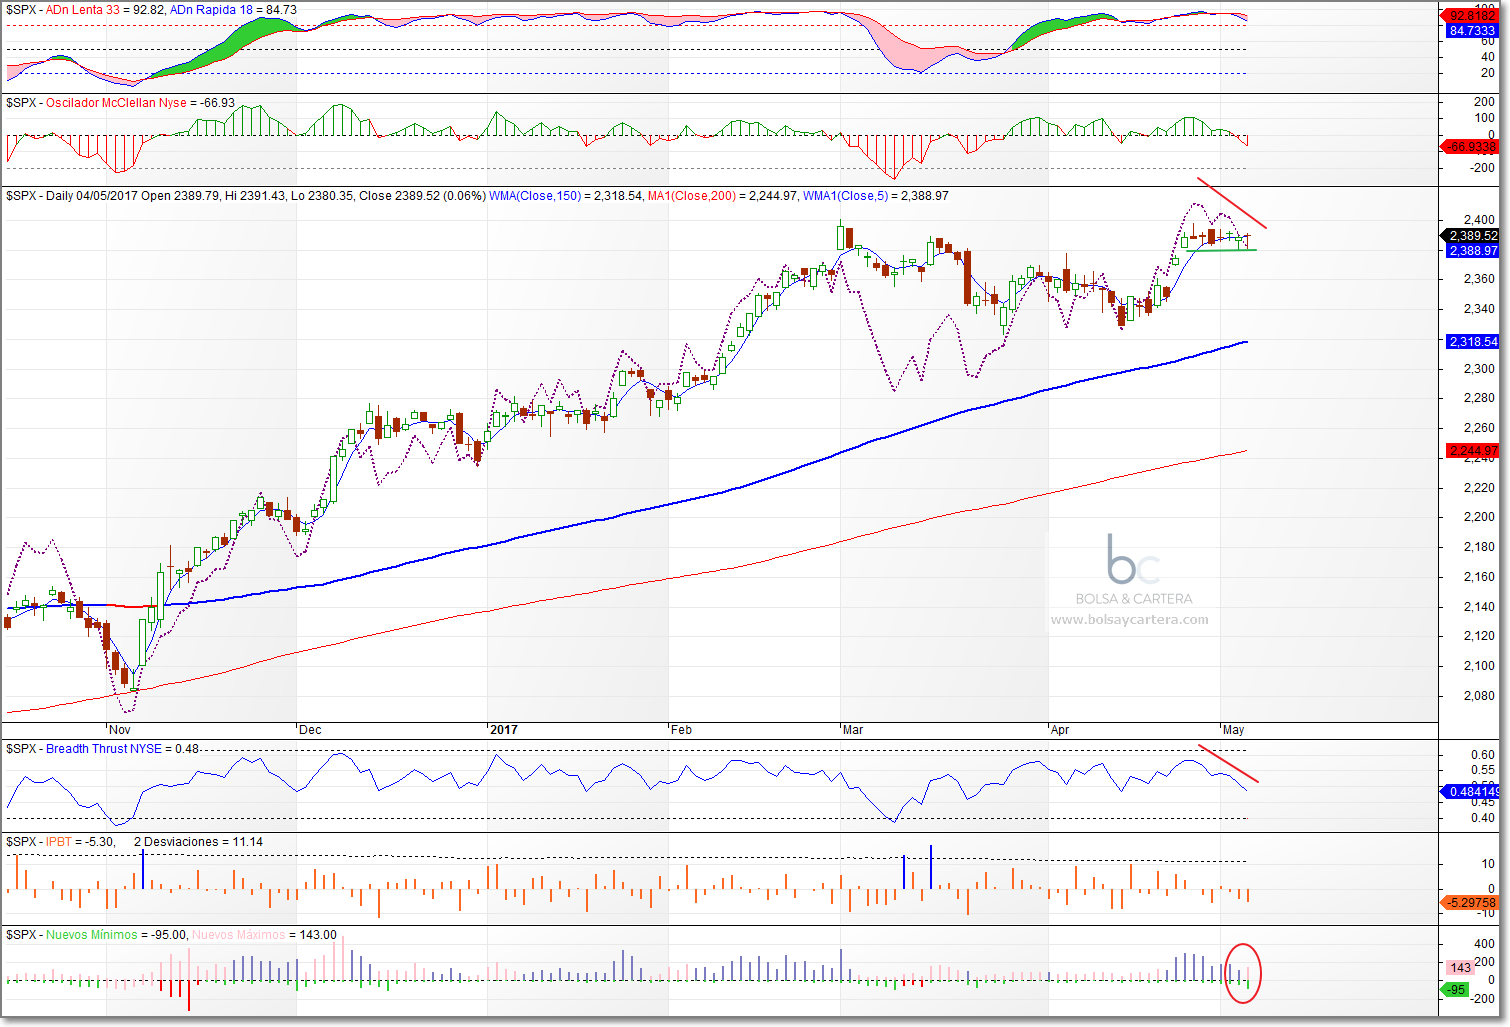Click the blue 84.7333 value tag
The height and width of the screenshot is (1027, 1510).
[1472, 31]
